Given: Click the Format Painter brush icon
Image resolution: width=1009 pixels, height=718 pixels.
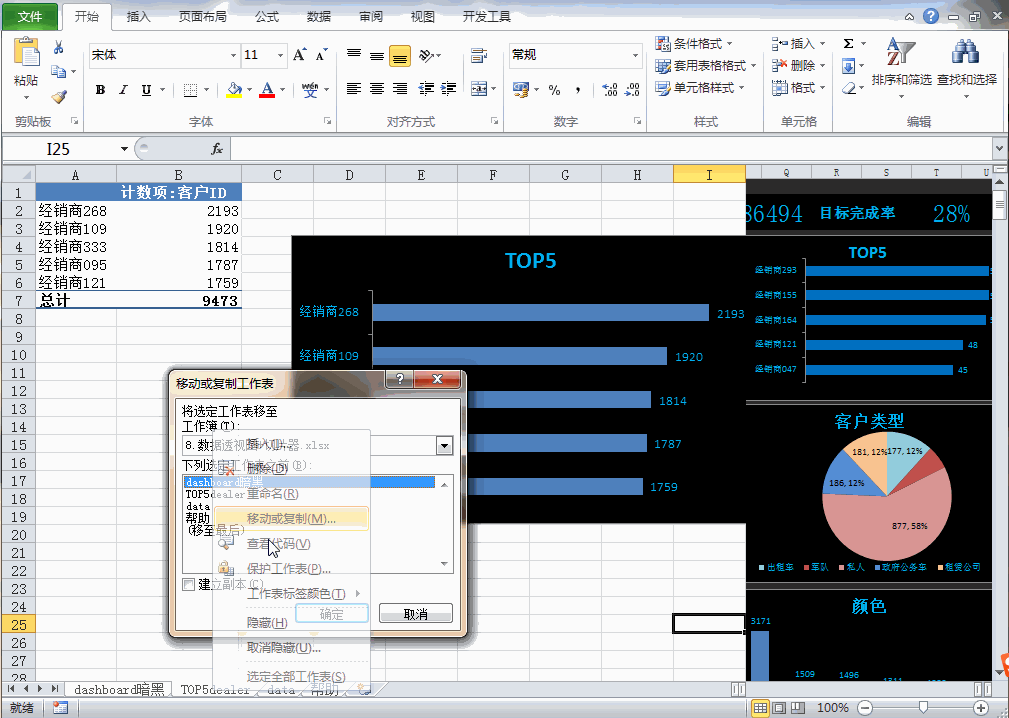Looking at the screenshot, I should click(x=59, y=97).
